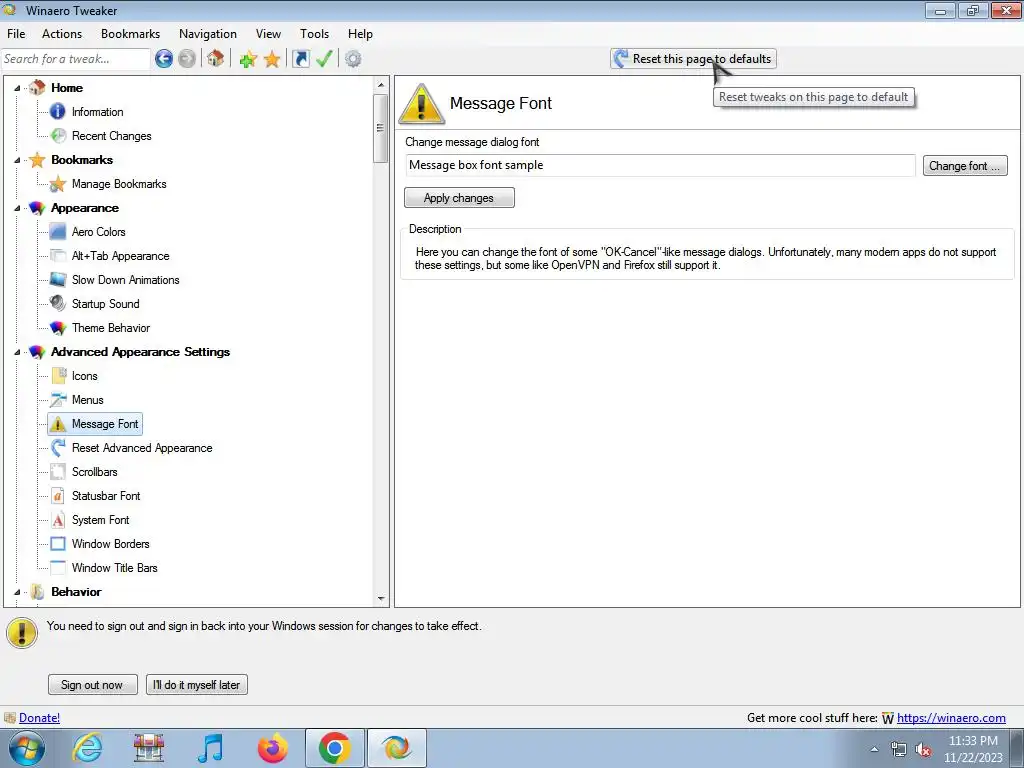Open the https://winaero.com link
The image size is (1024, 768).
(951, 718)
